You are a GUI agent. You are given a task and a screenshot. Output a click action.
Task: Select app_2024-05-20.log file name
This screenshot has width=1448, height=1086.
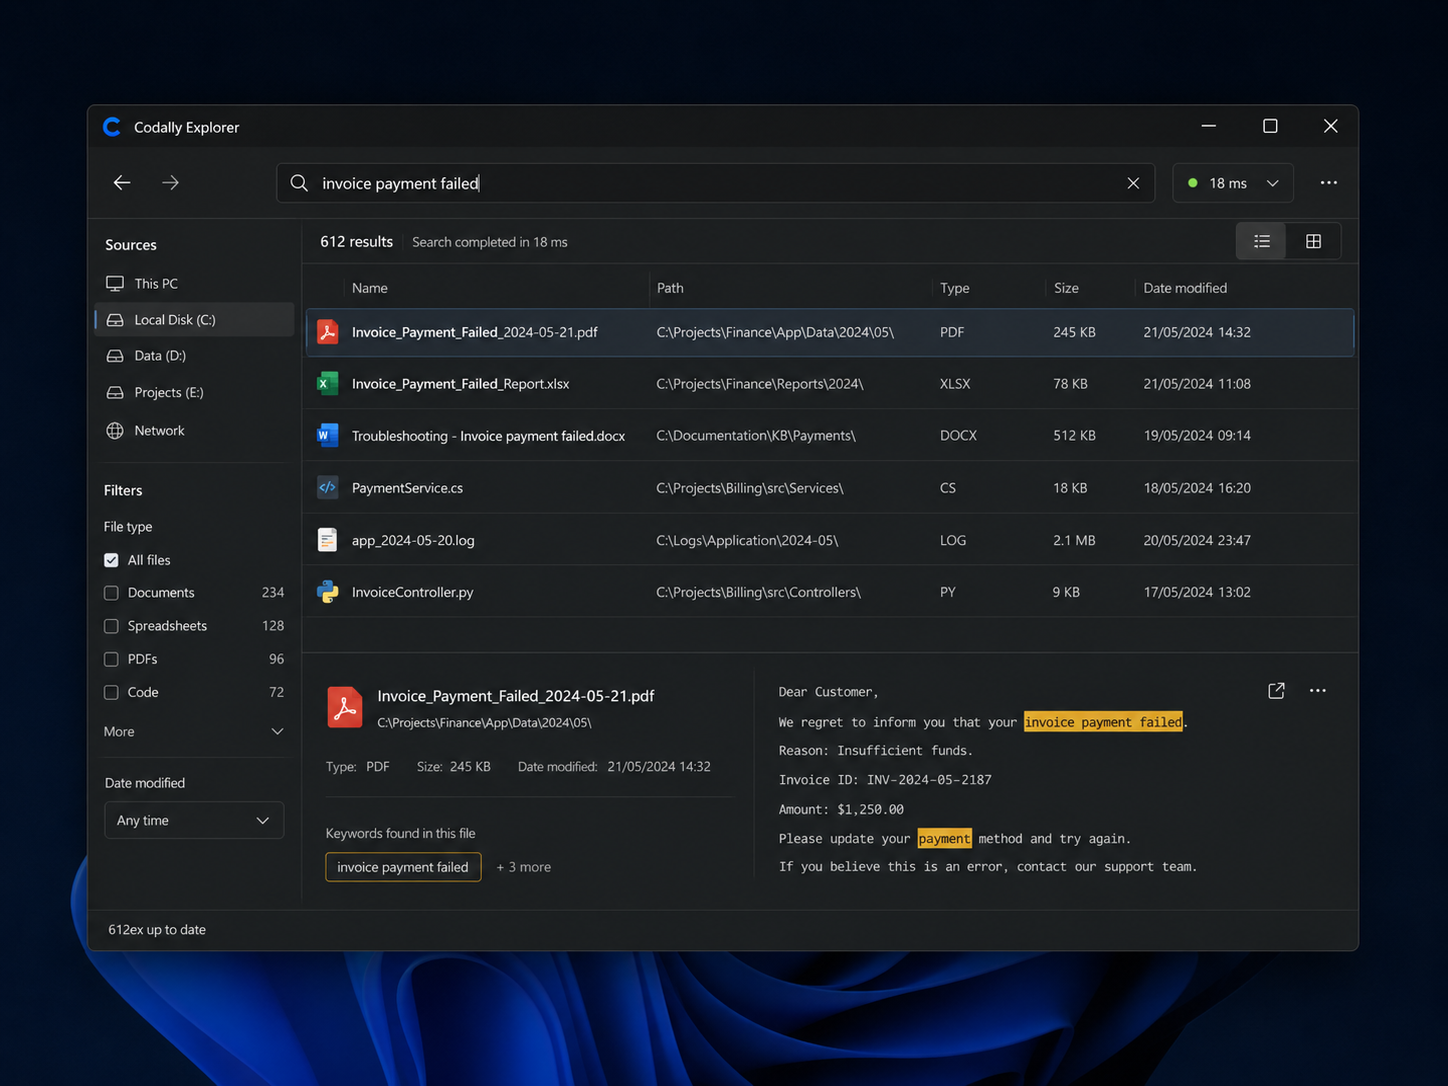413,540
